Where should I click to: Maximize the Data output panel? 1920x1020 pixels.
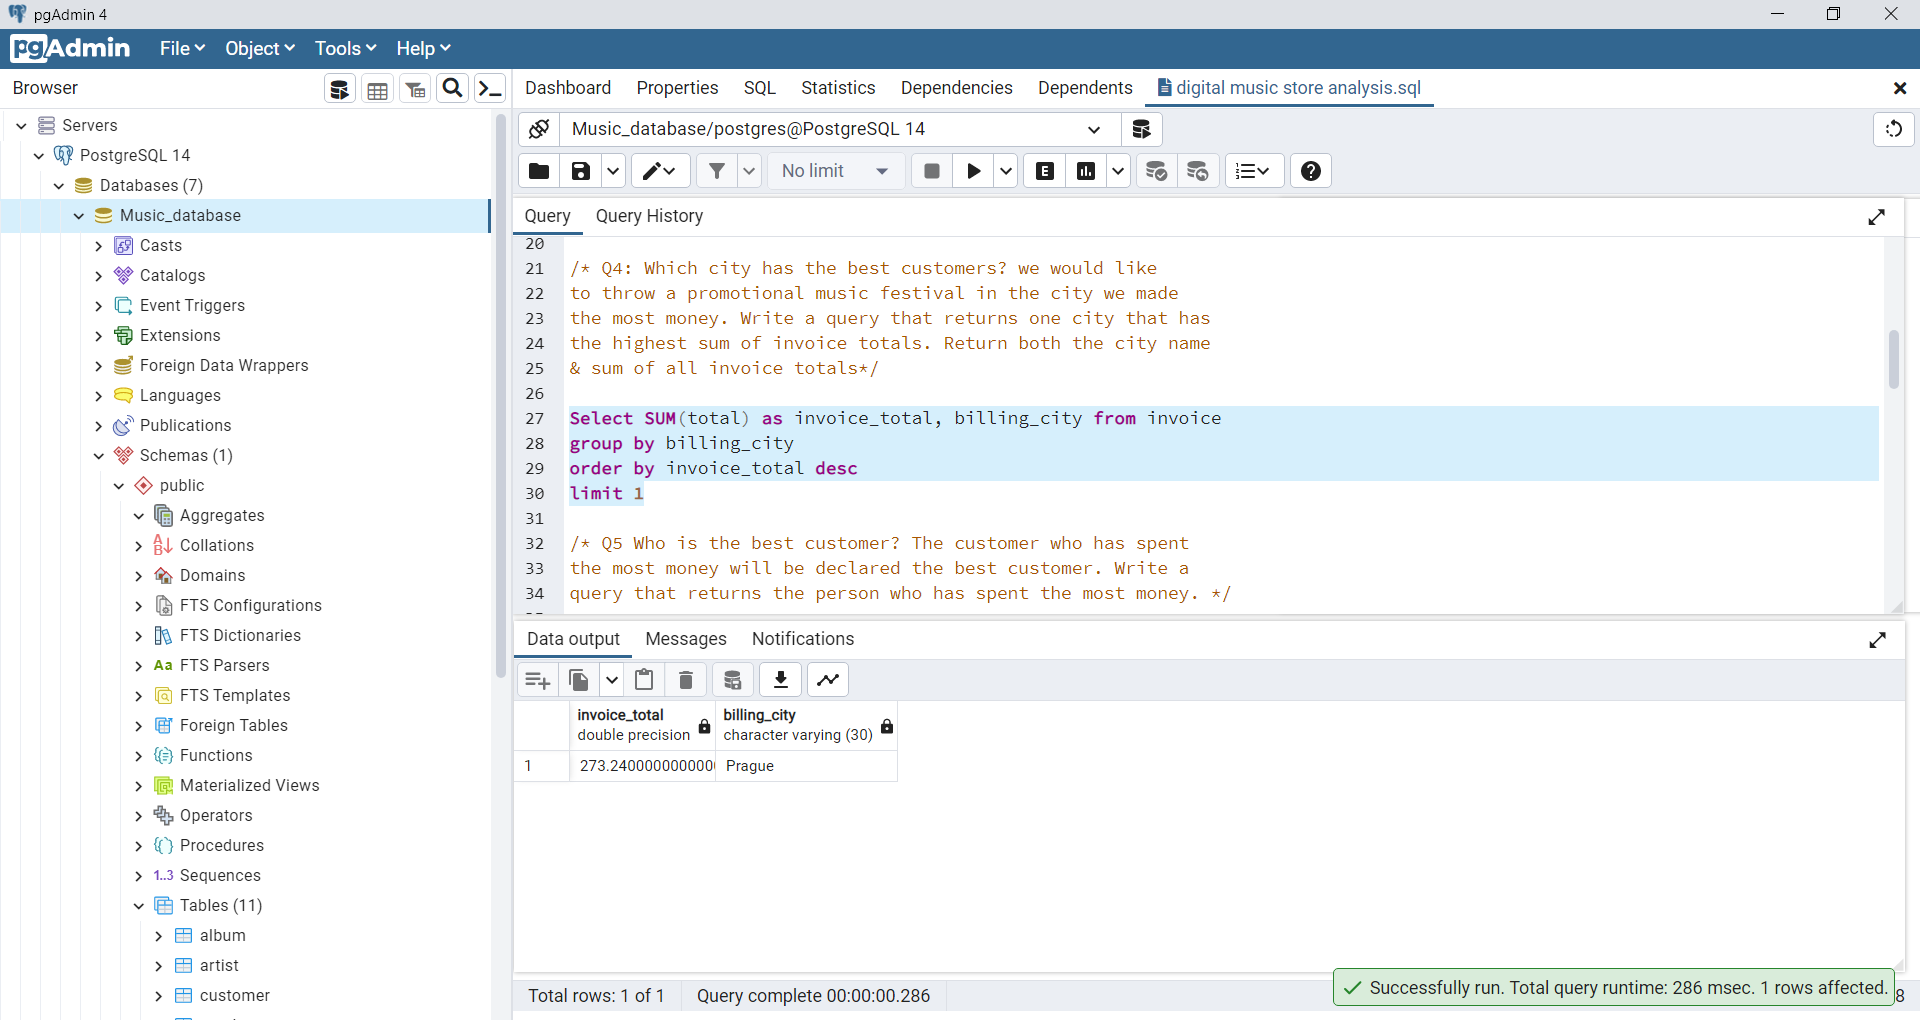click(1878, 640)
